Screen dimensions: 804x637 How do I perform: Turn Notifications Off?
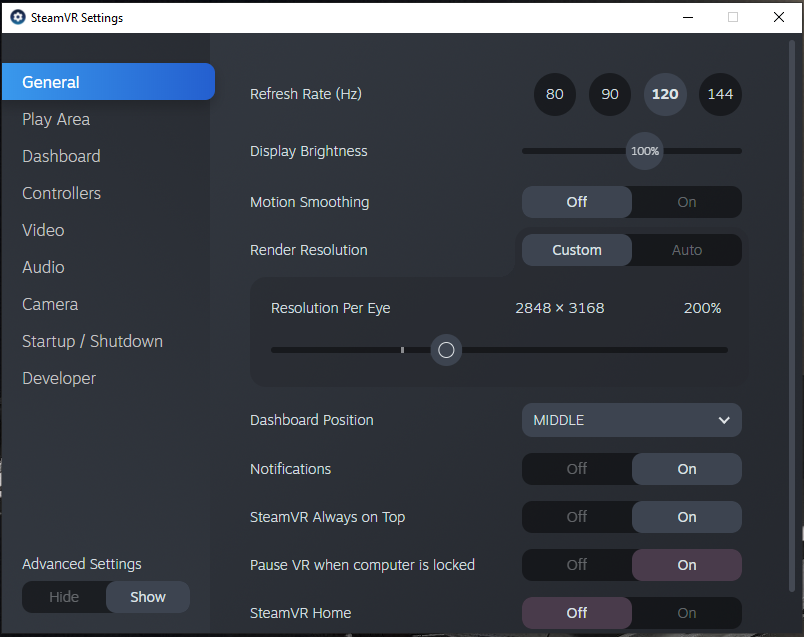[x=577, y=469]
